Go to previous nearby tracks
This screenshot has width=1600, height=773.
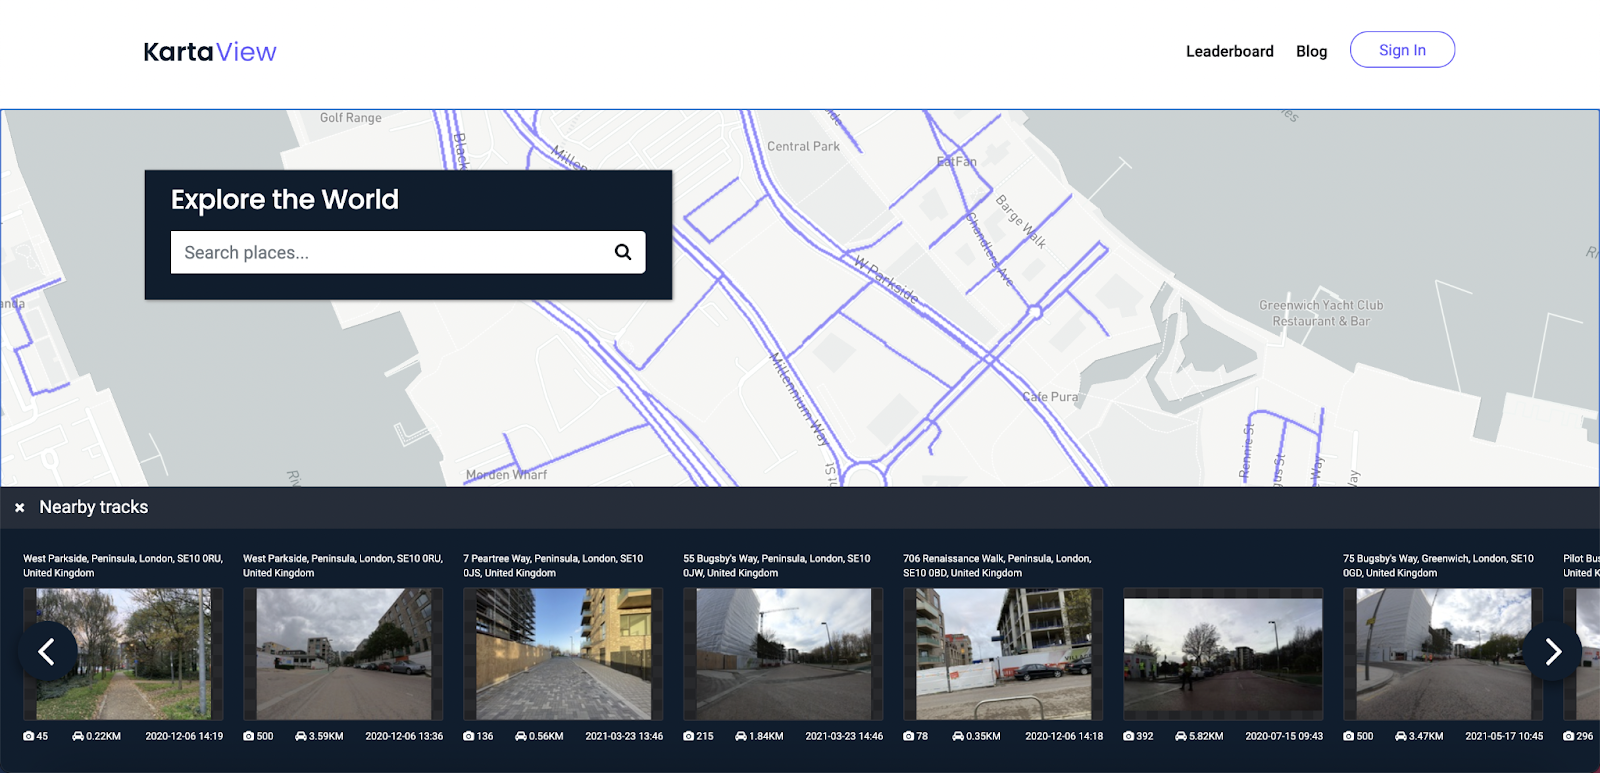click(47, 652)
